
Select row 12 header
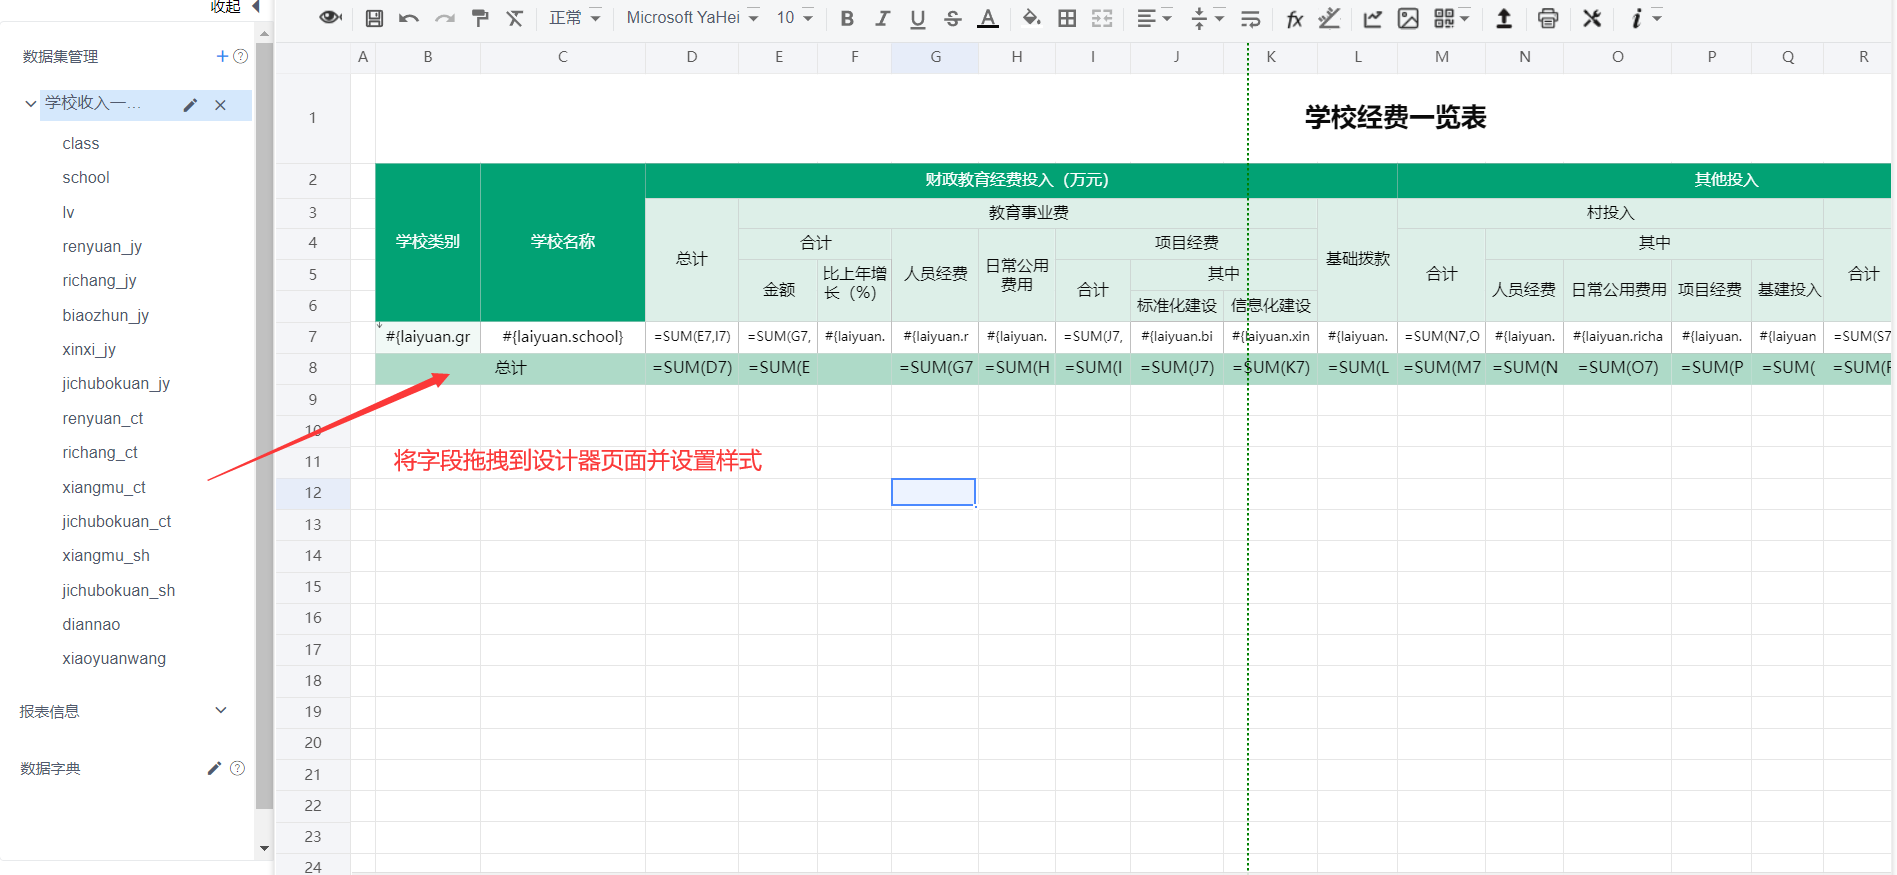[x=313, y=493]
